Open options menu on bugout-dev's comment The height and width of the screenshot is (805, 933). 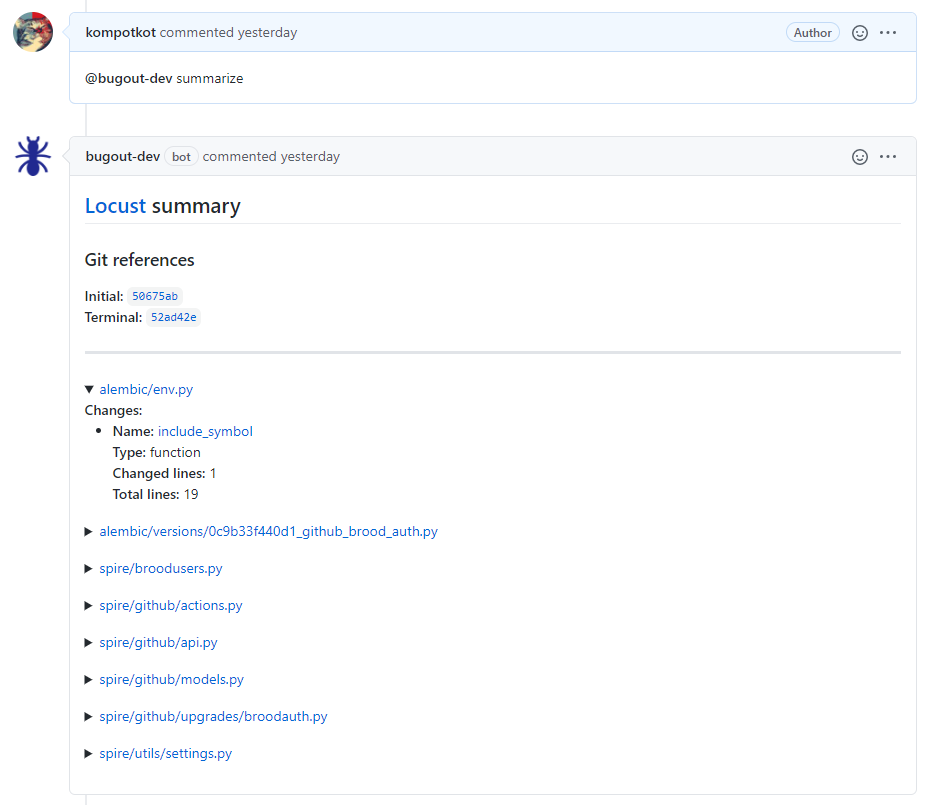tap(888, 156)
